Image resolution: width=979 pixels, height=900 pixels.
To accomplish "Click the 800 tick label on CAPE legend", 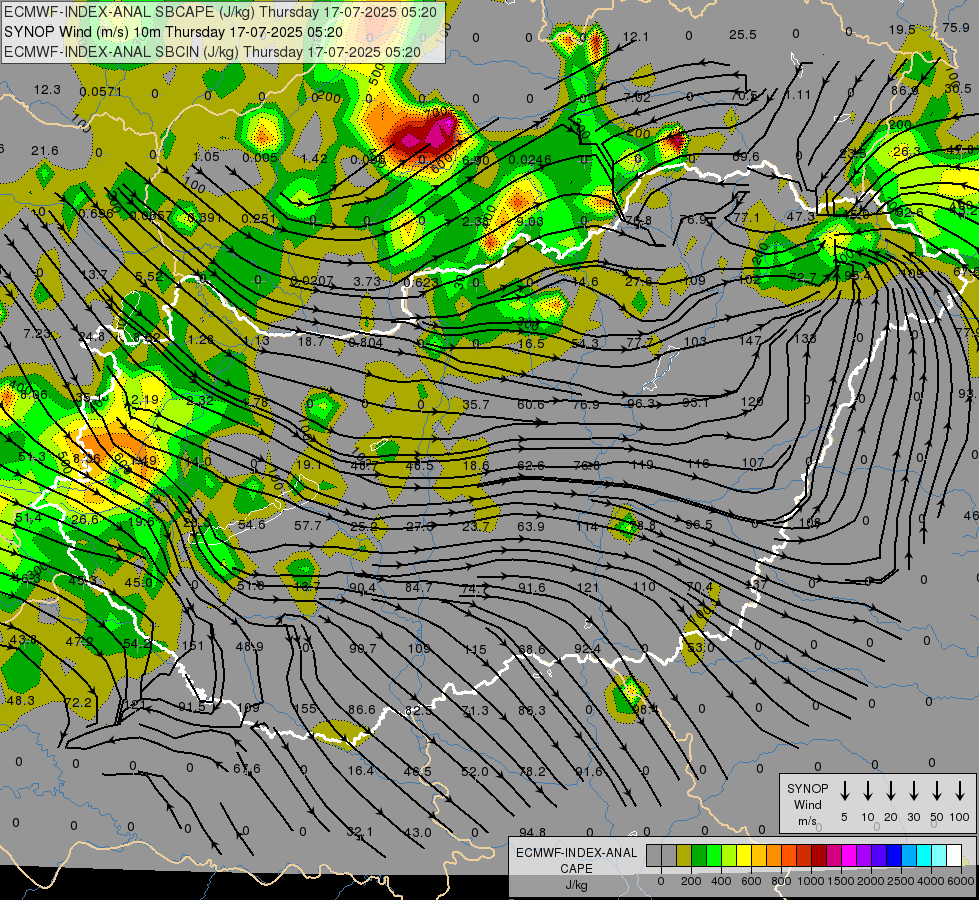I will (781, 881).
